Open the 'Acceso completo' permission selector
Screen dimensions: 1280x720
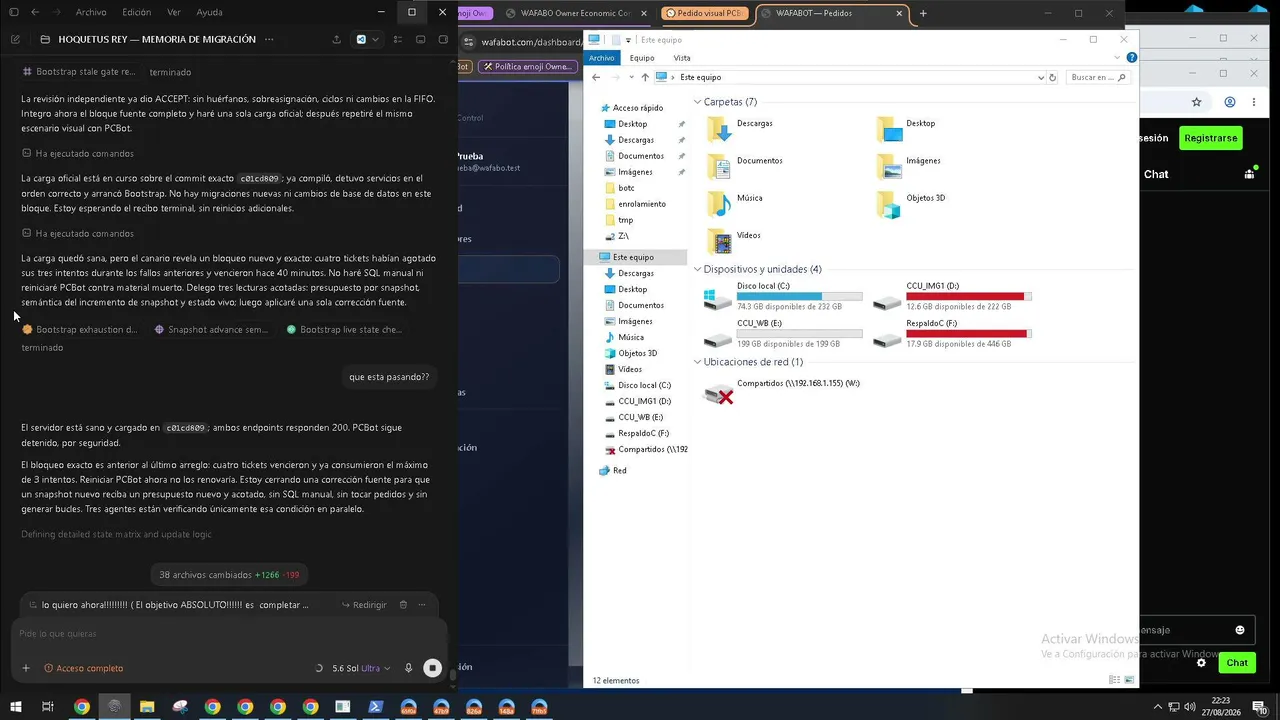coord(84,668)
